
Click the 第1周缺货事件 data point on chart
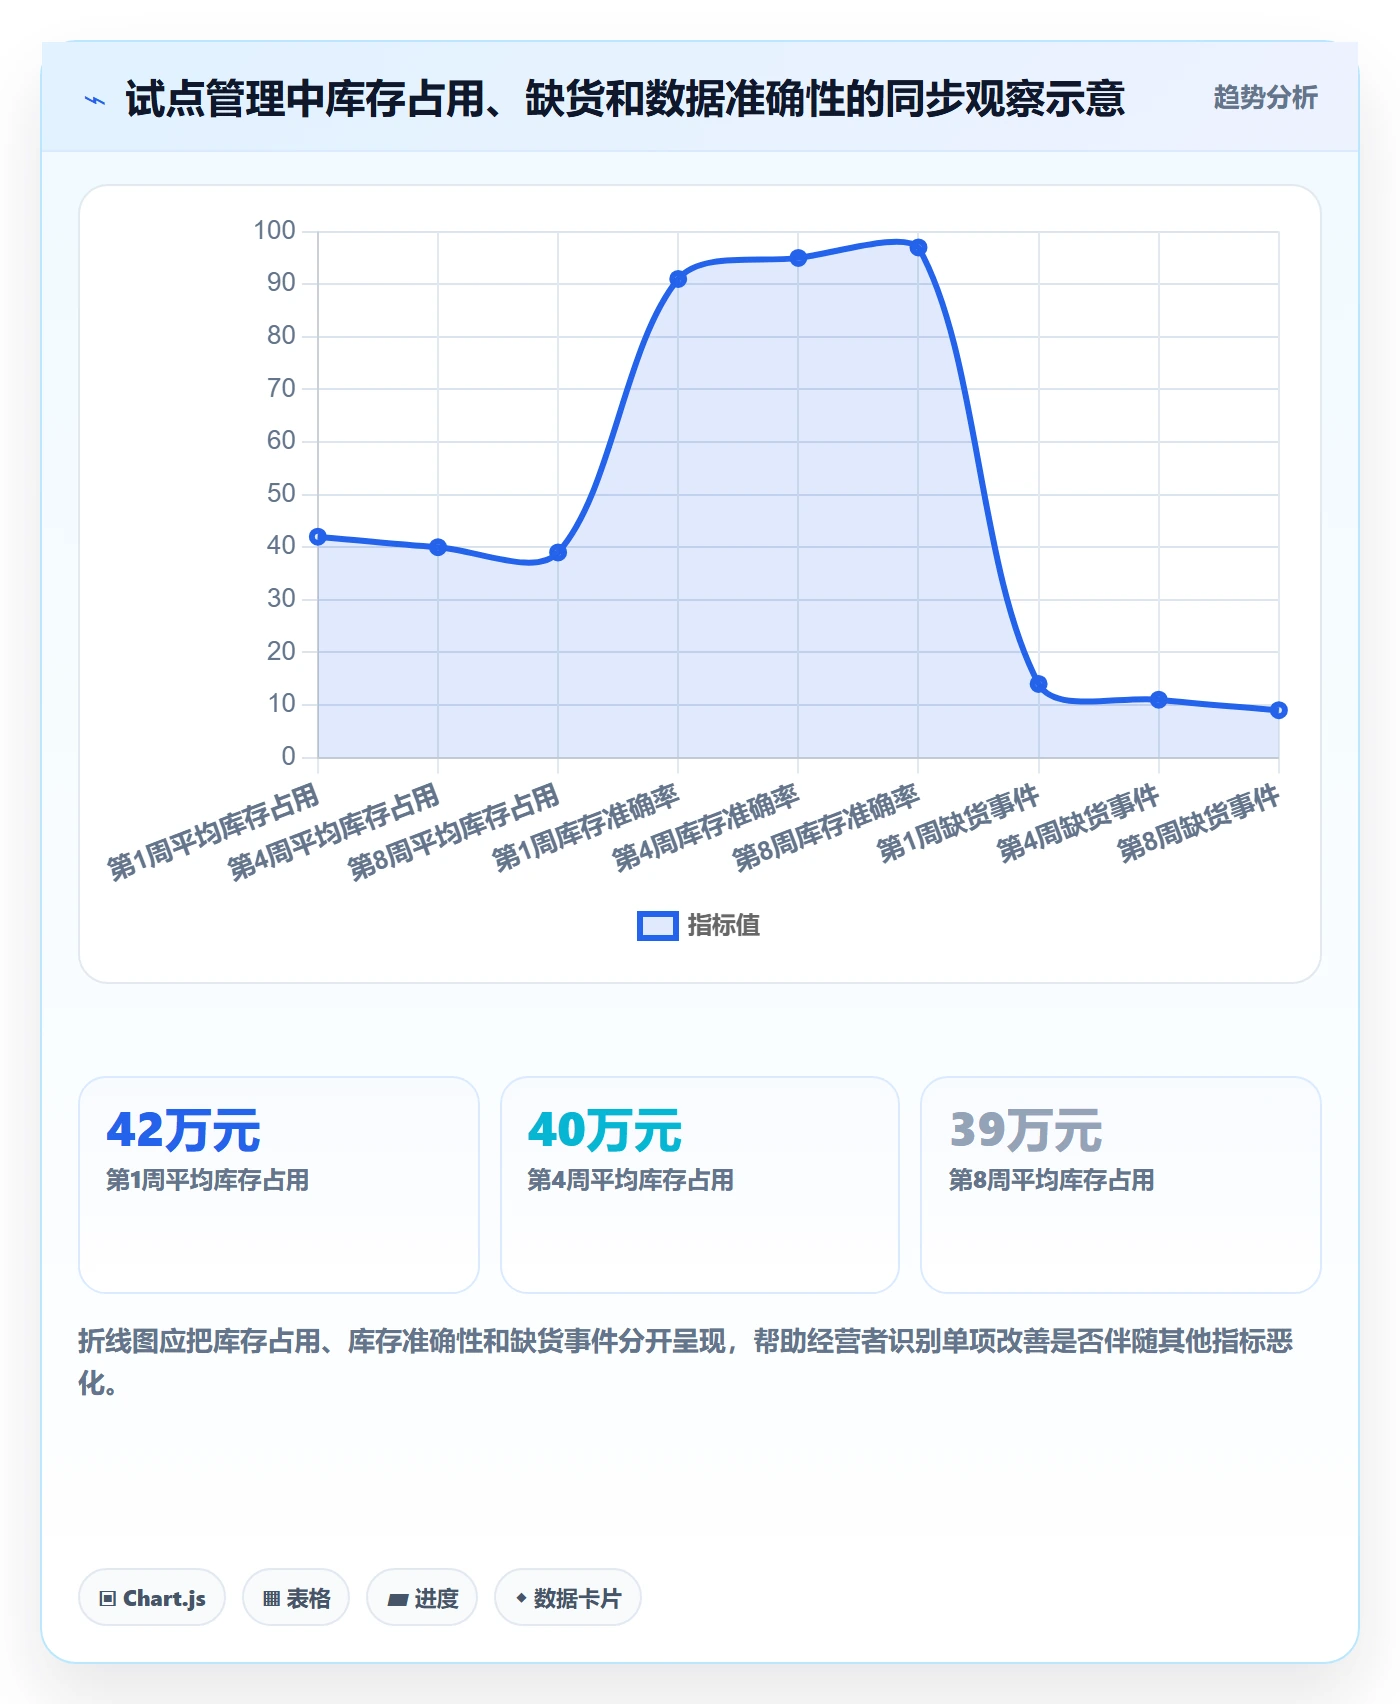[1039, 684]
